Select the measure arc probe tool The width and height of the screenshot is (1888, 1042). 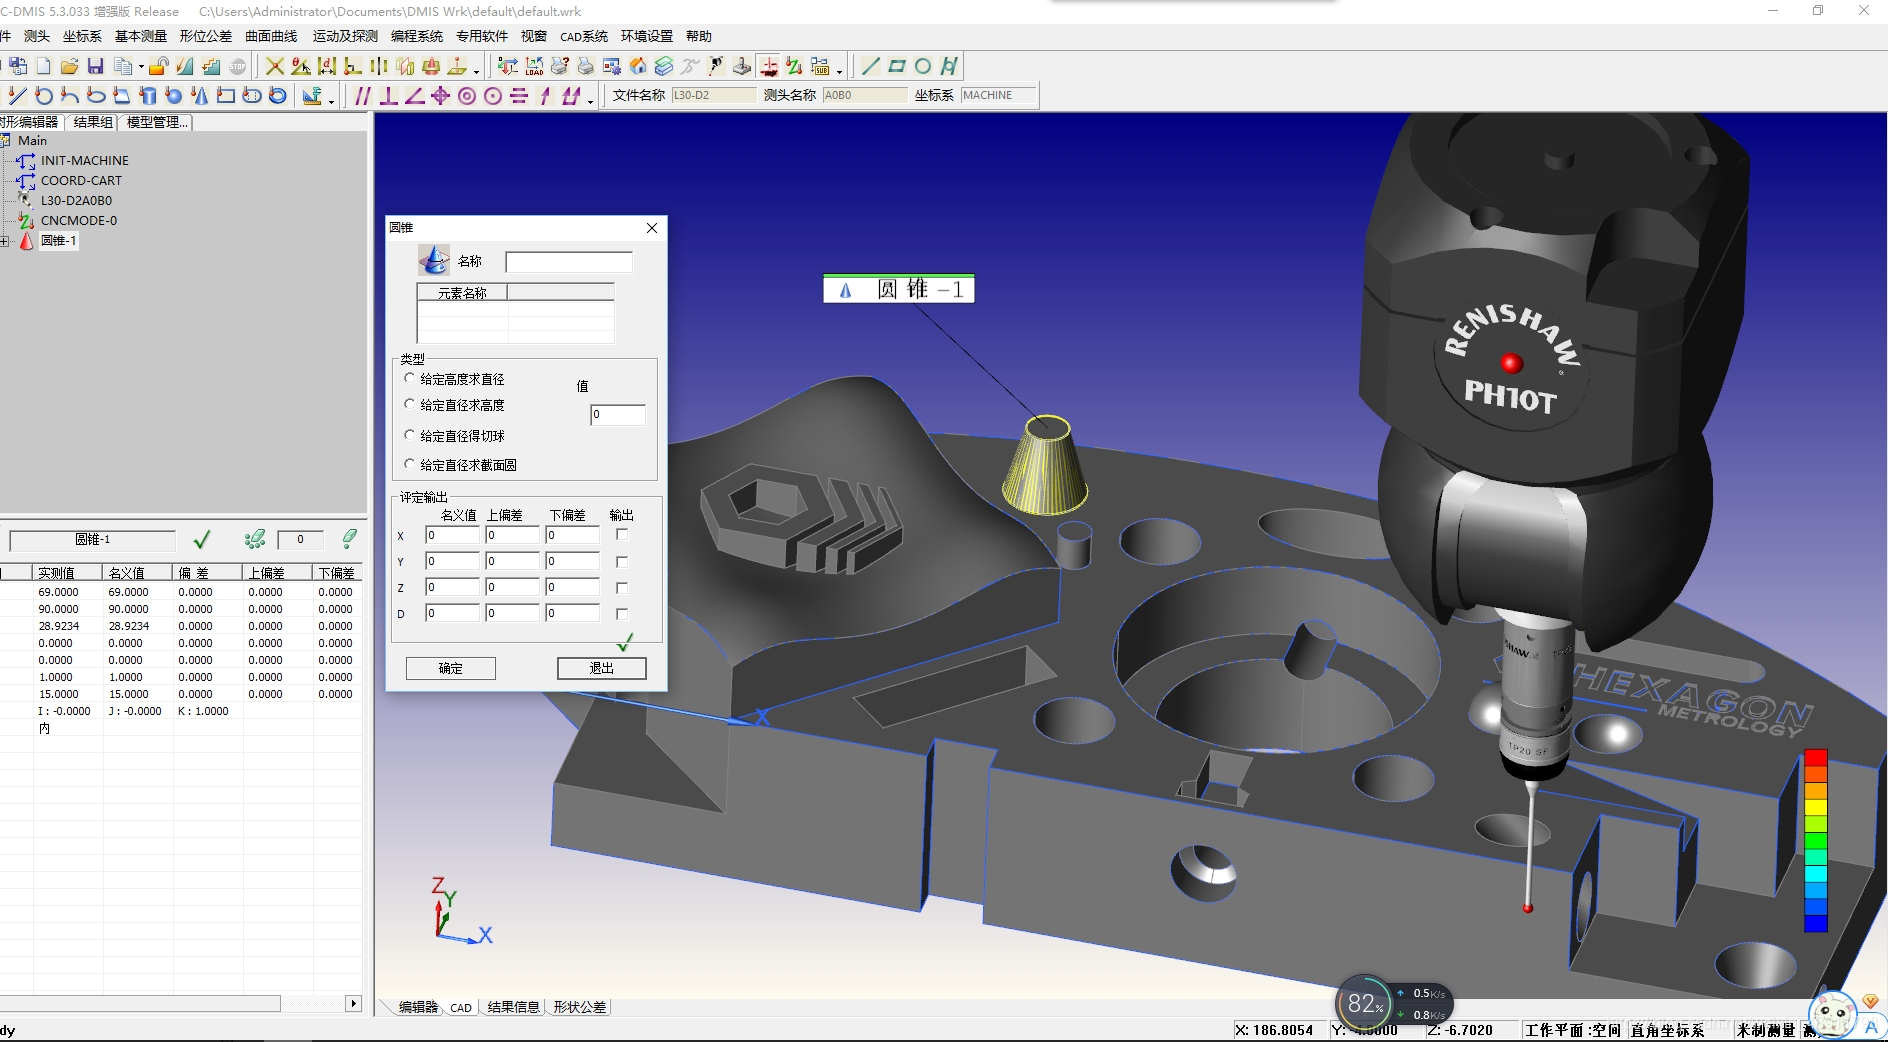coord(69,96)
